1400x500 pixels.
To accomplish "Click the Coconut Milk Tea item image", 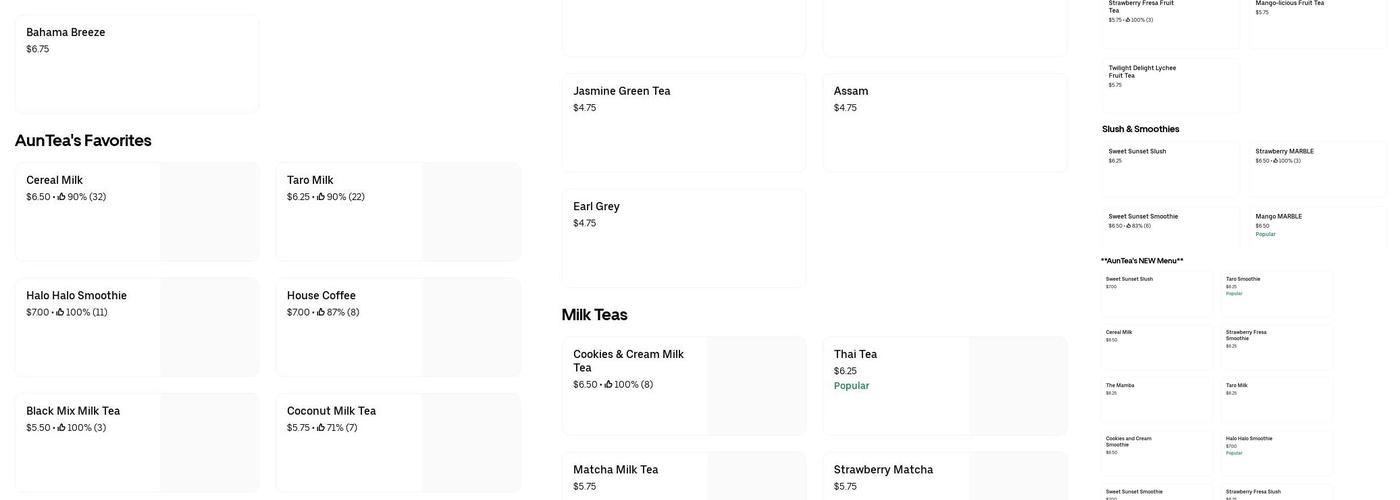I will (x=470, y=442).
